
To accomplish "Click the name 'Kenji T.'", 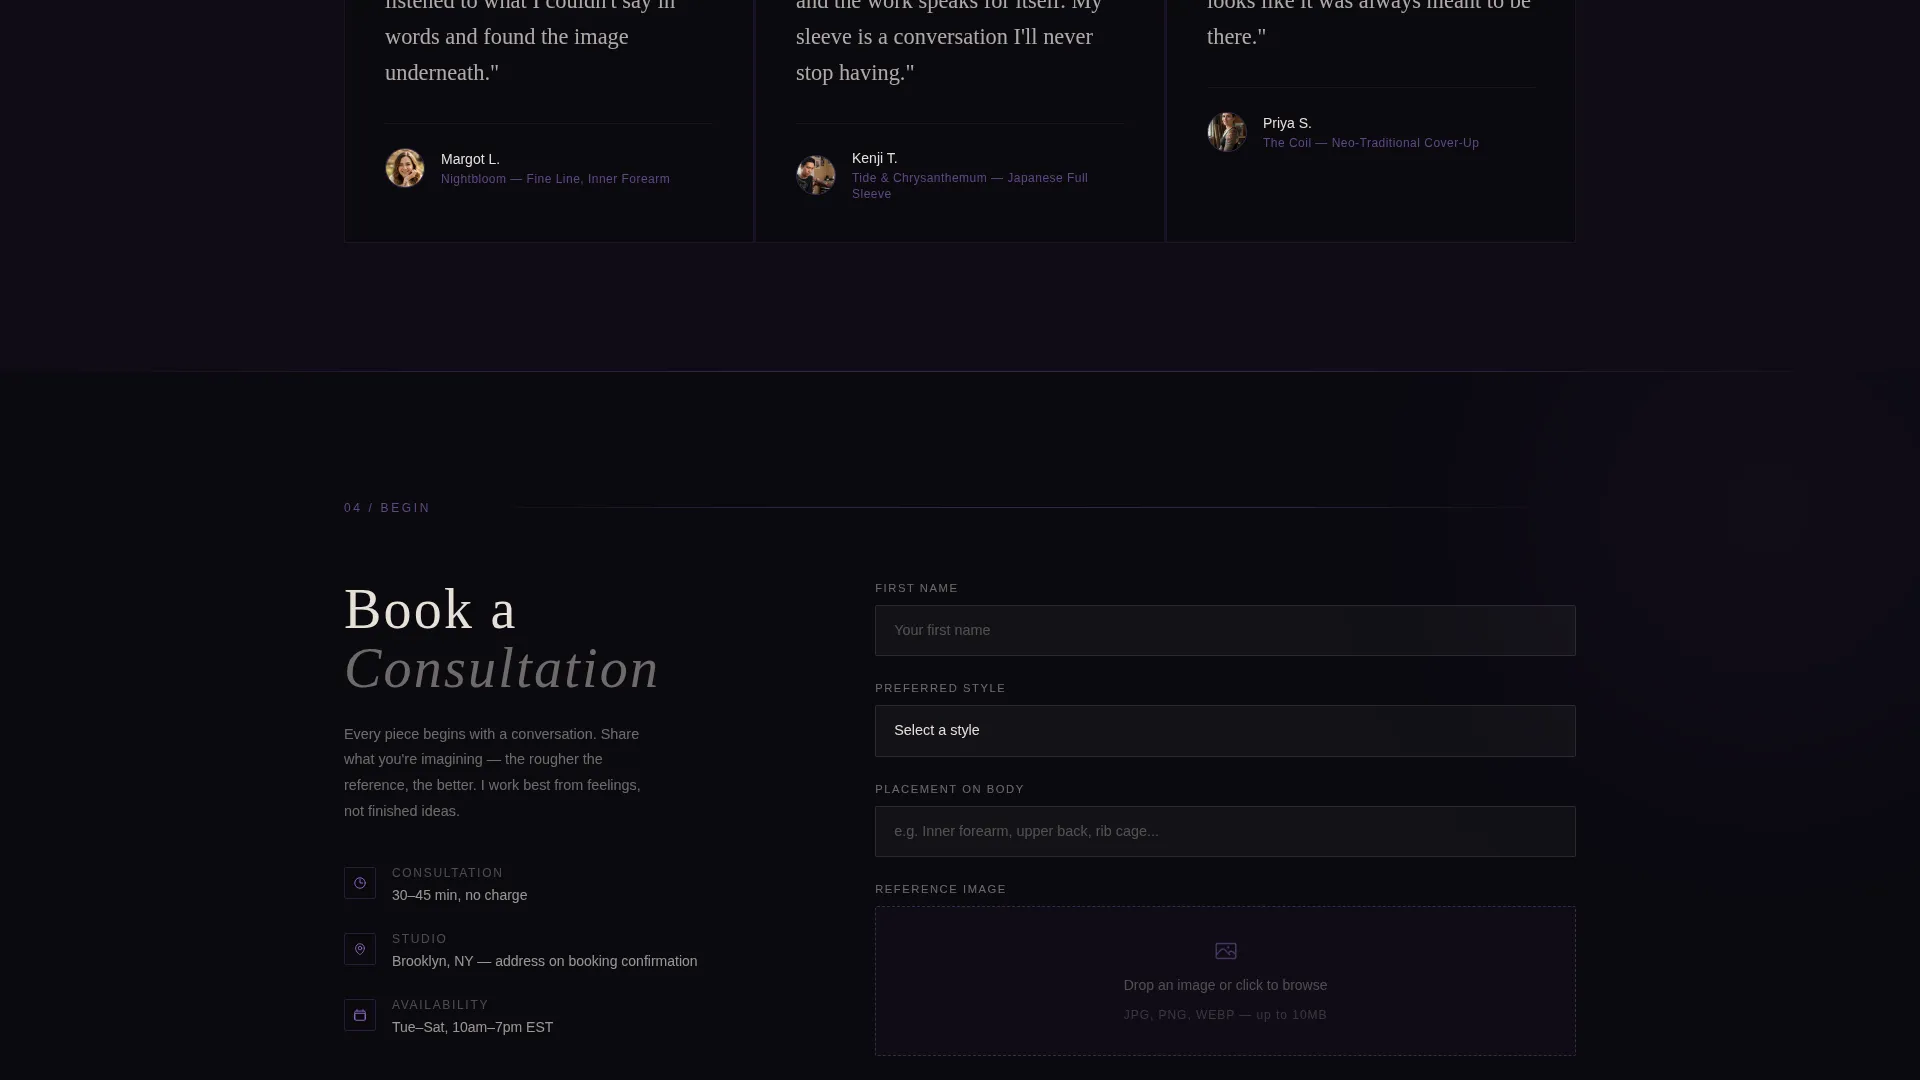I will pyautogui.click(x=875, y=158).
